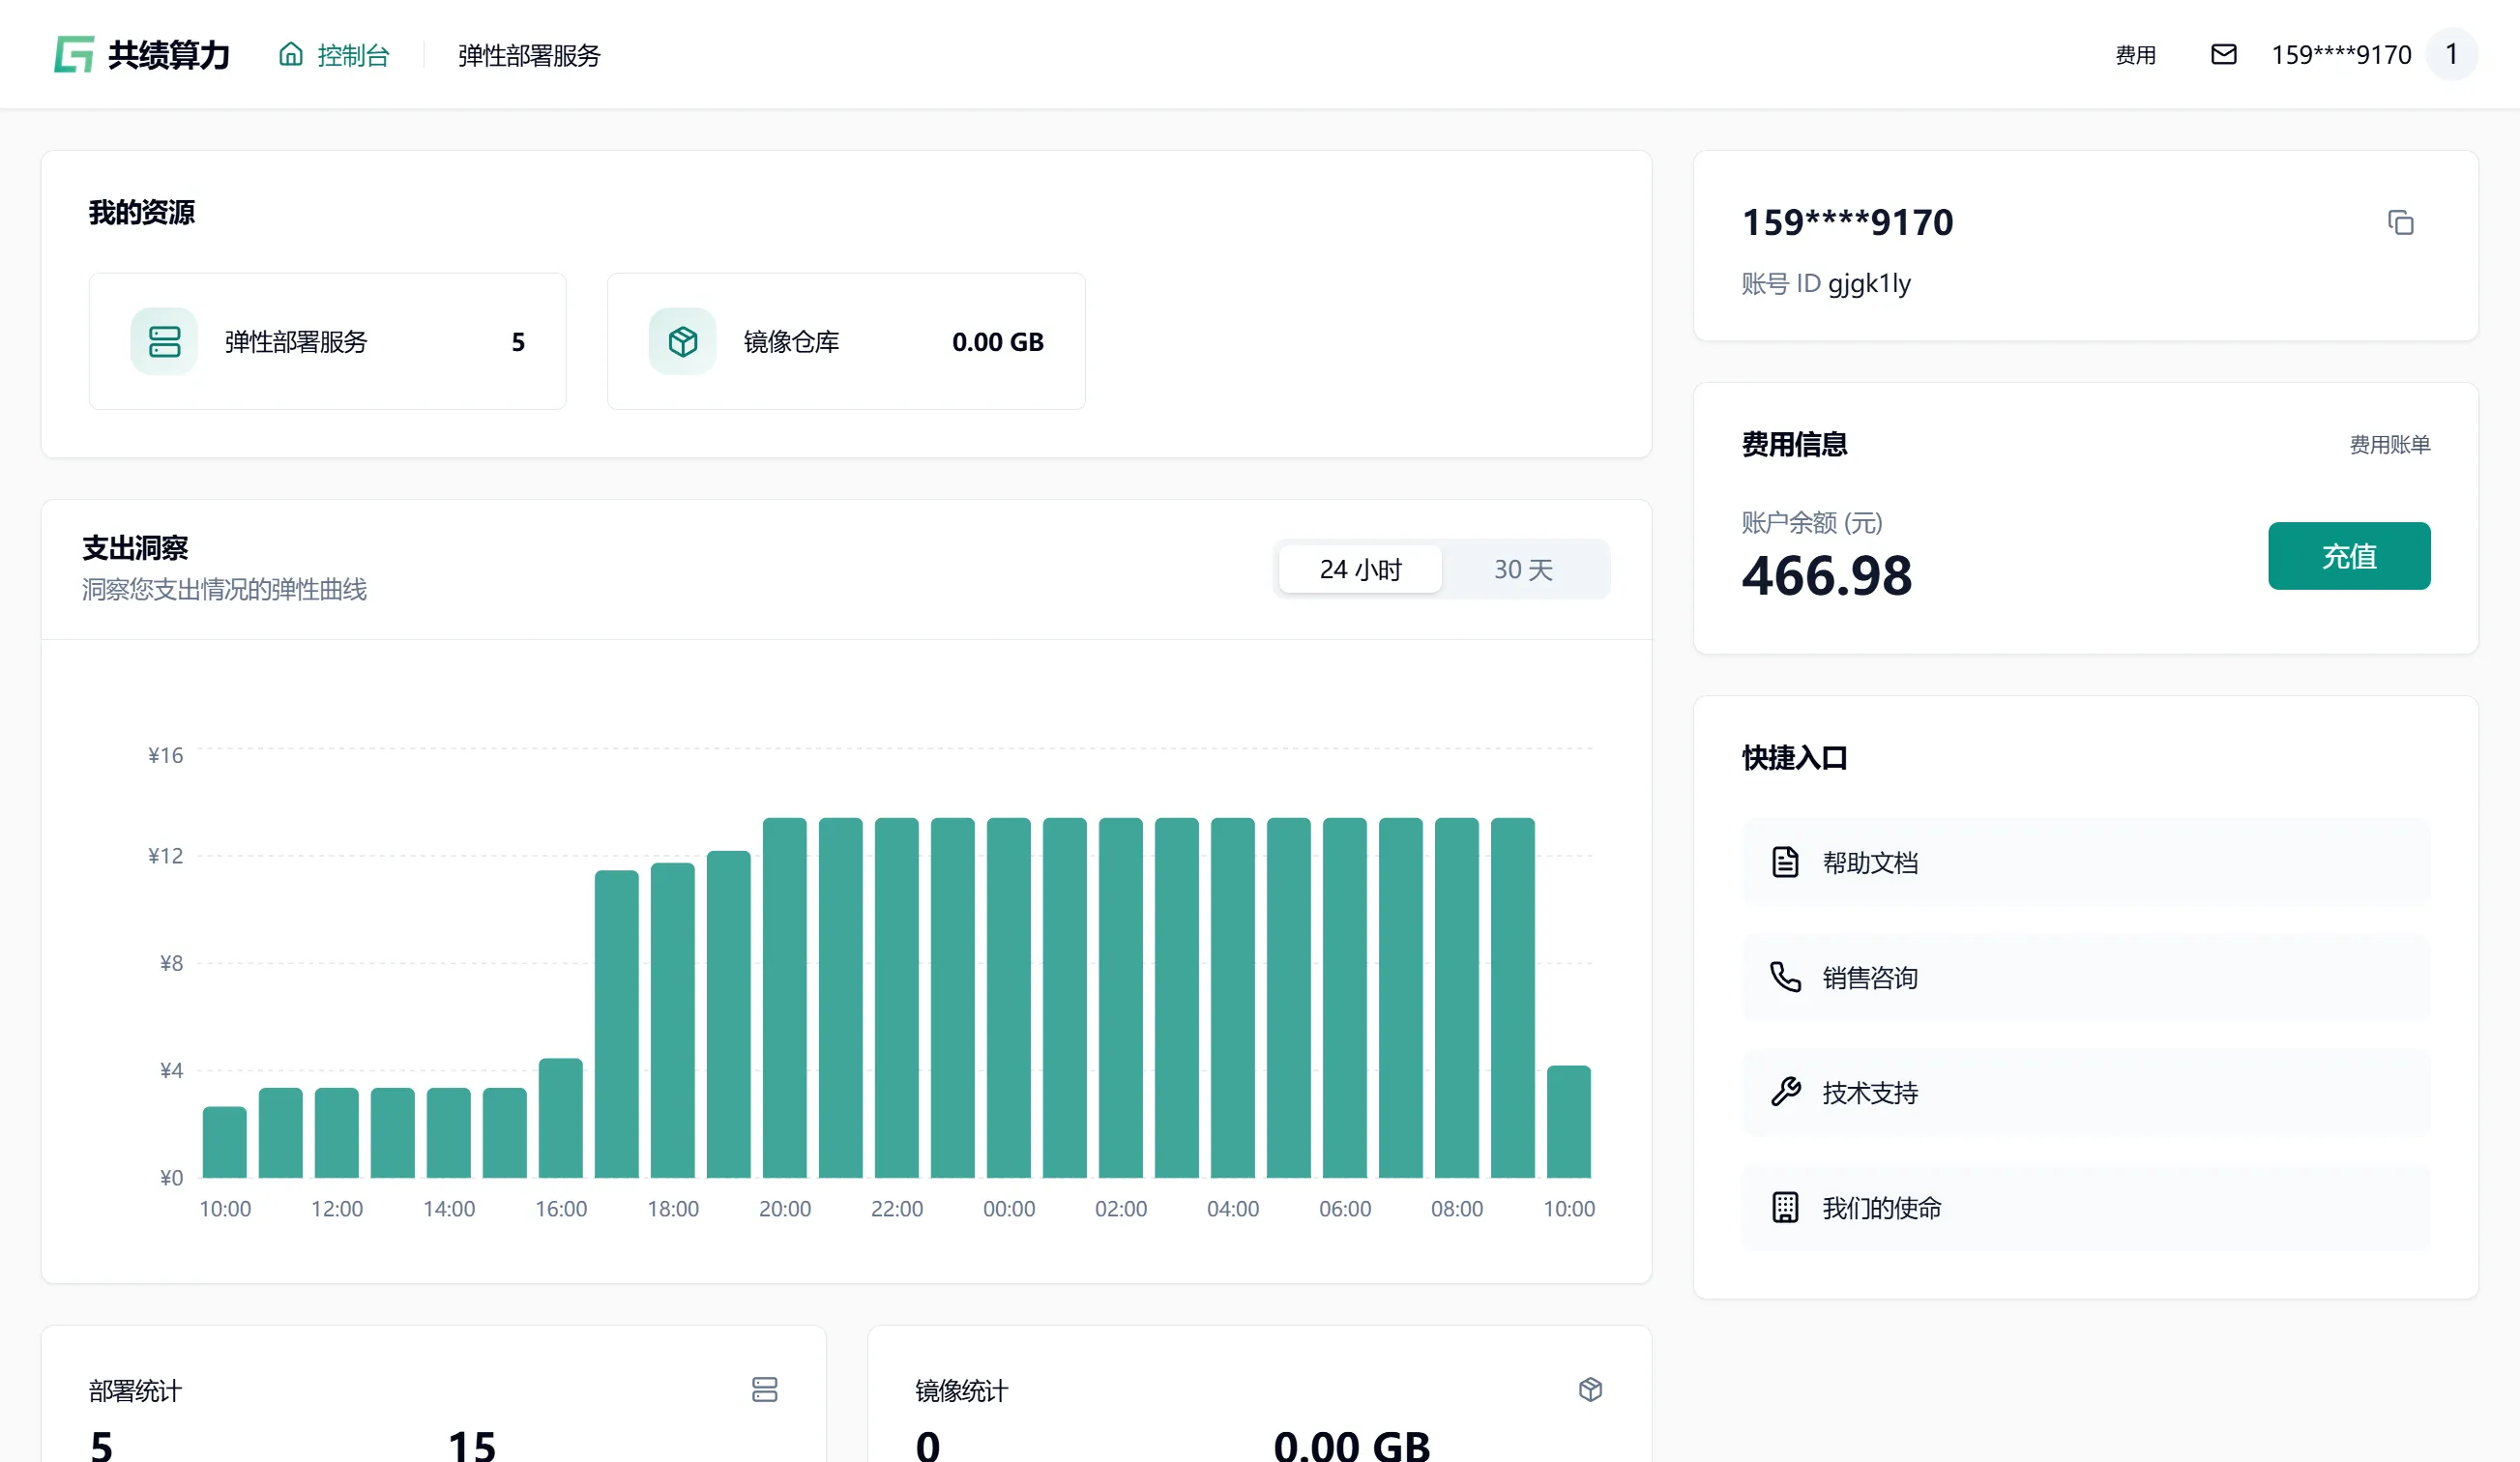
Task: Click the large 159****9170 account name
Action: coord(1847,222)
